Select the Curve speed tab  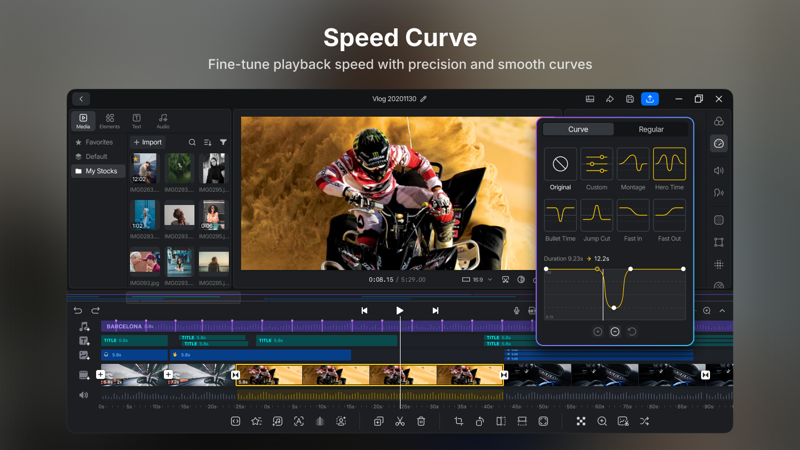tap(578, 130)
